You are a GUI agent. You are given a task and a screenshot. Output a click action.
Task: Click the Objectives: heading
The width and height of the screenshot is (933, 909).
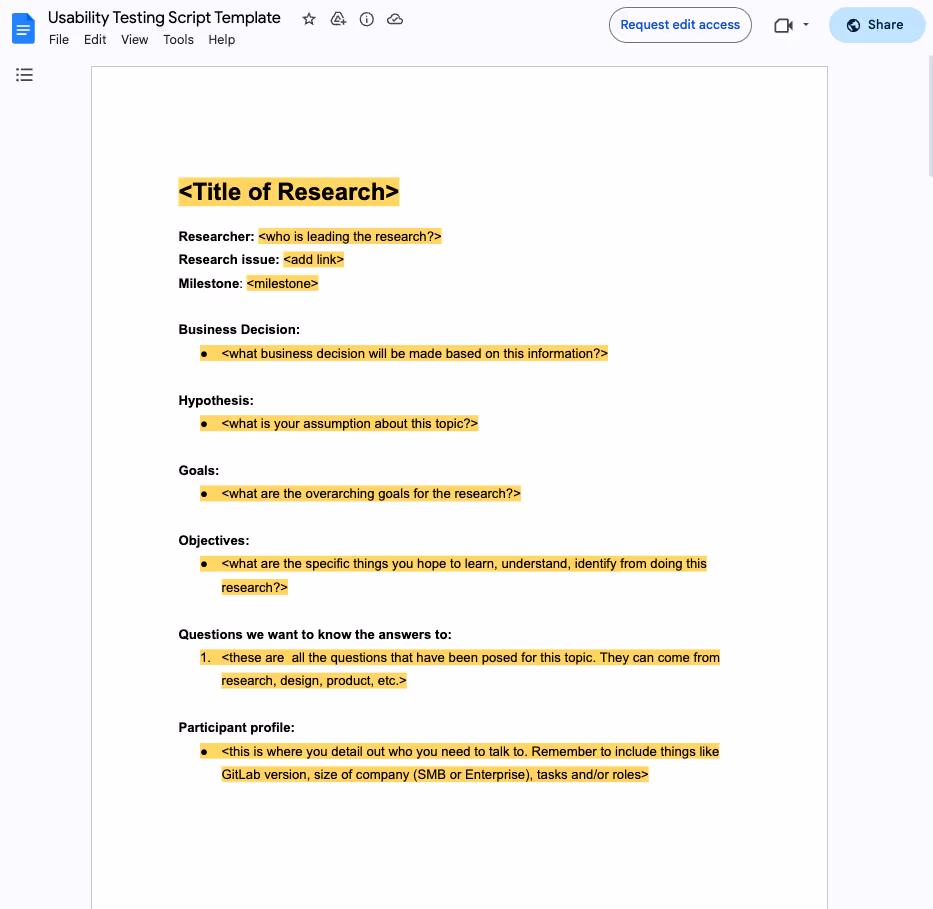coord(214,540)
